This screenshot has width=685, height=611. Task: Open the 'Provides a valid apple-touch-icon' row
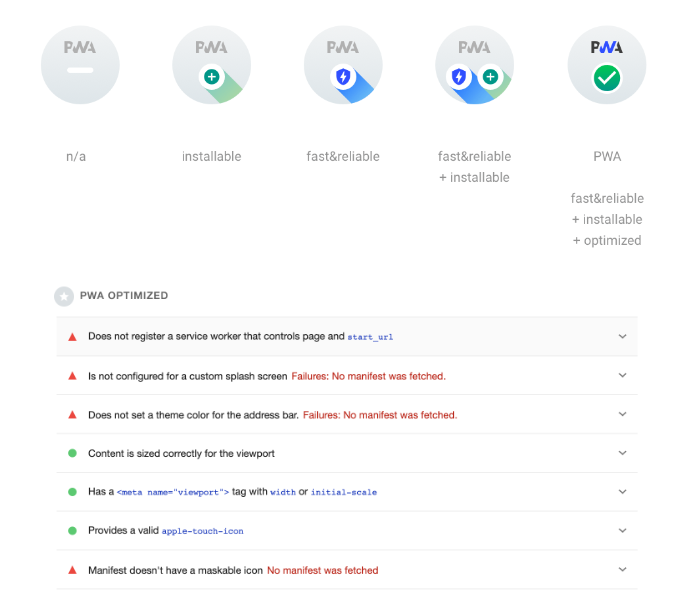(x=347, y=531)
